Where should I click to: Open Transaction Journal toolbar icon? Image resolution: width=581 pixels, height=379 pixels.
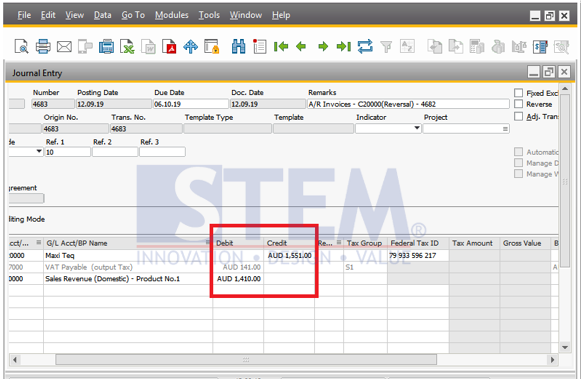[x=540, y=47]
